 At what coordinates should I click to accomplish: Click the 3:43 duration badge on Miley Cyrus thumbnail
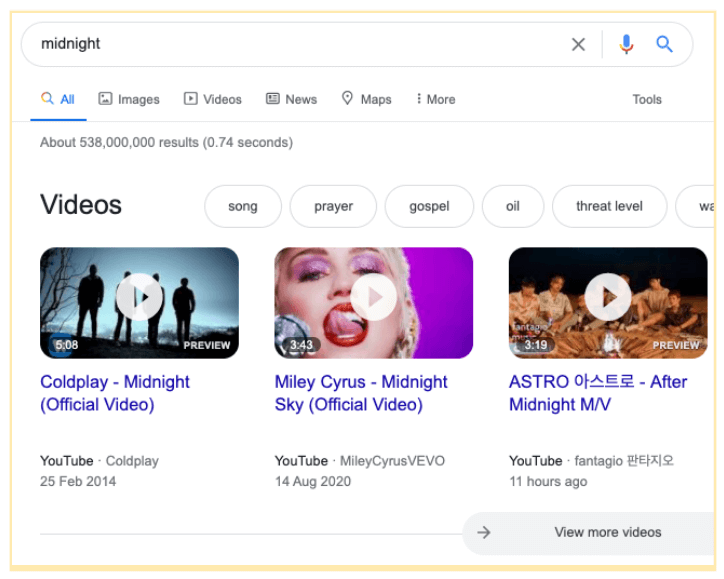301,345
